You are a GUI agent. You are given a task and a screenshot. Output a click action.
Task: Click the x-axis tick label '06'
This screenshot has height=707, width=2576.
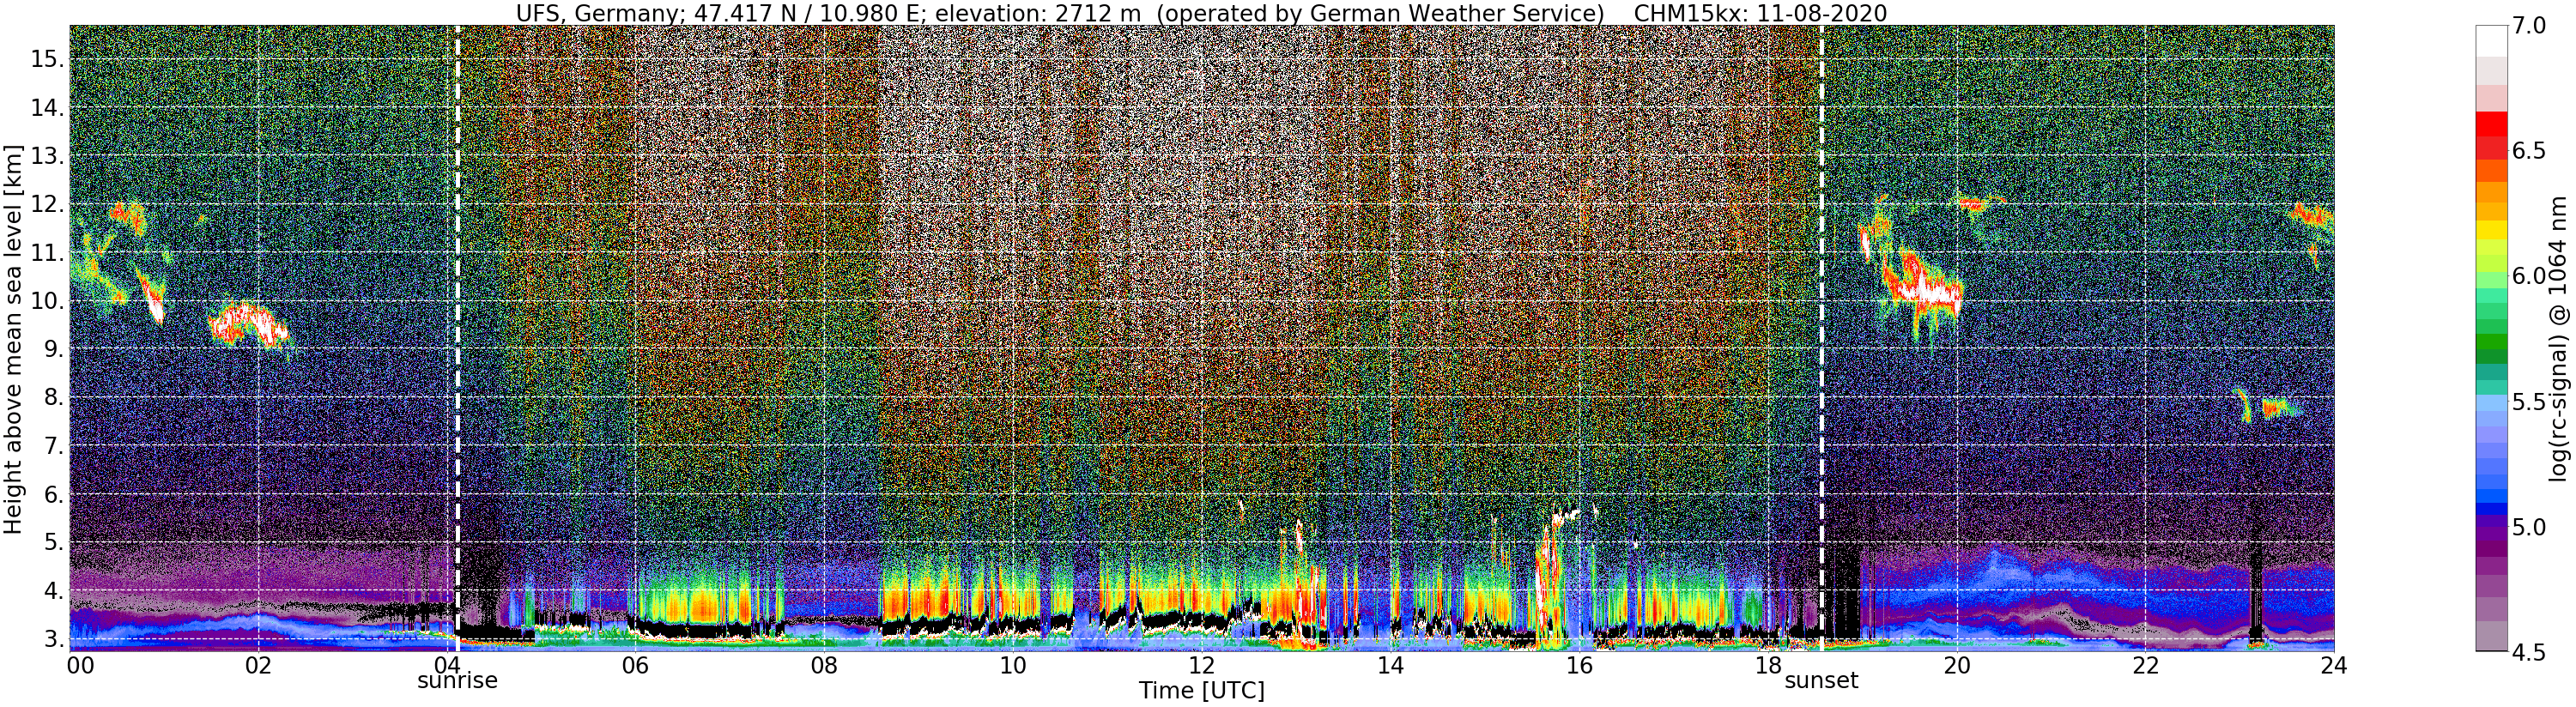pos(635,665)
